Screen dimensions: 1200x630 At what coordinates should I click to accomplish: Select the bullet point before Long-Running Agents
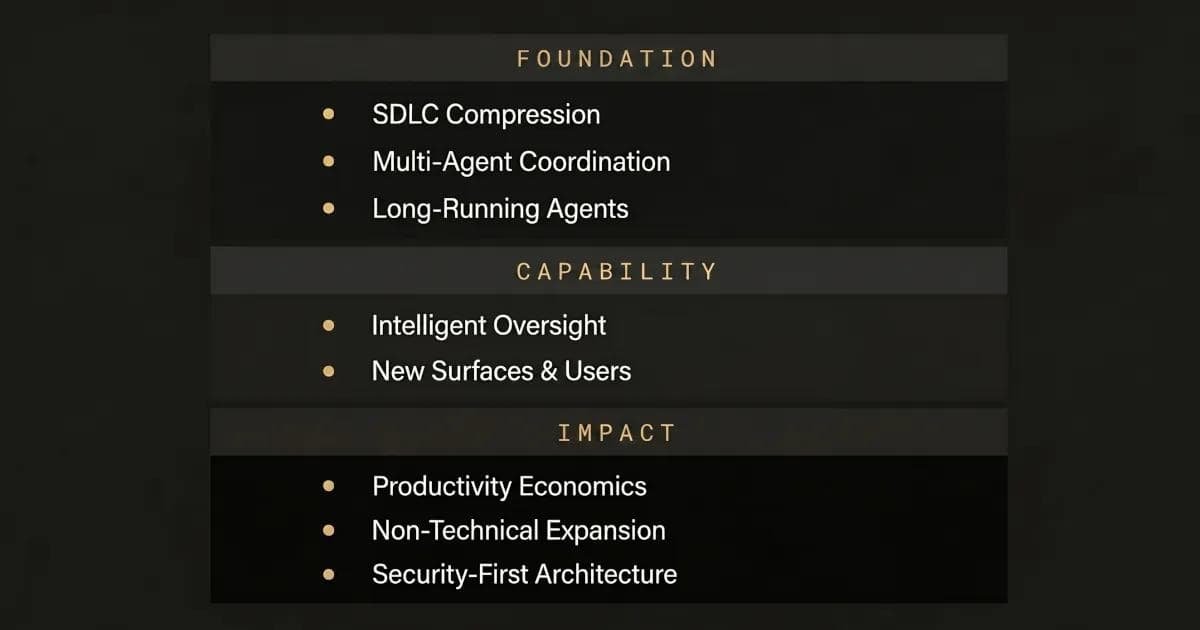(x=329, y=209)
